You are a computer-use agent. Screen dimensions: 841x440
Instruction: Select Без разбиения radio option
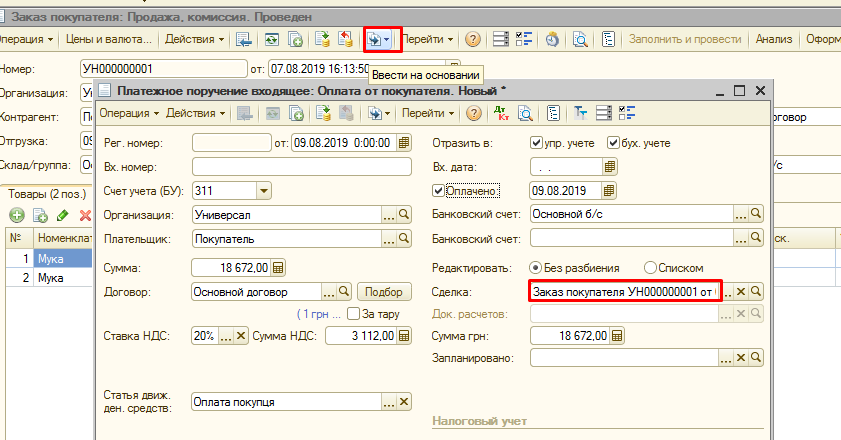[x=535, y=267]
